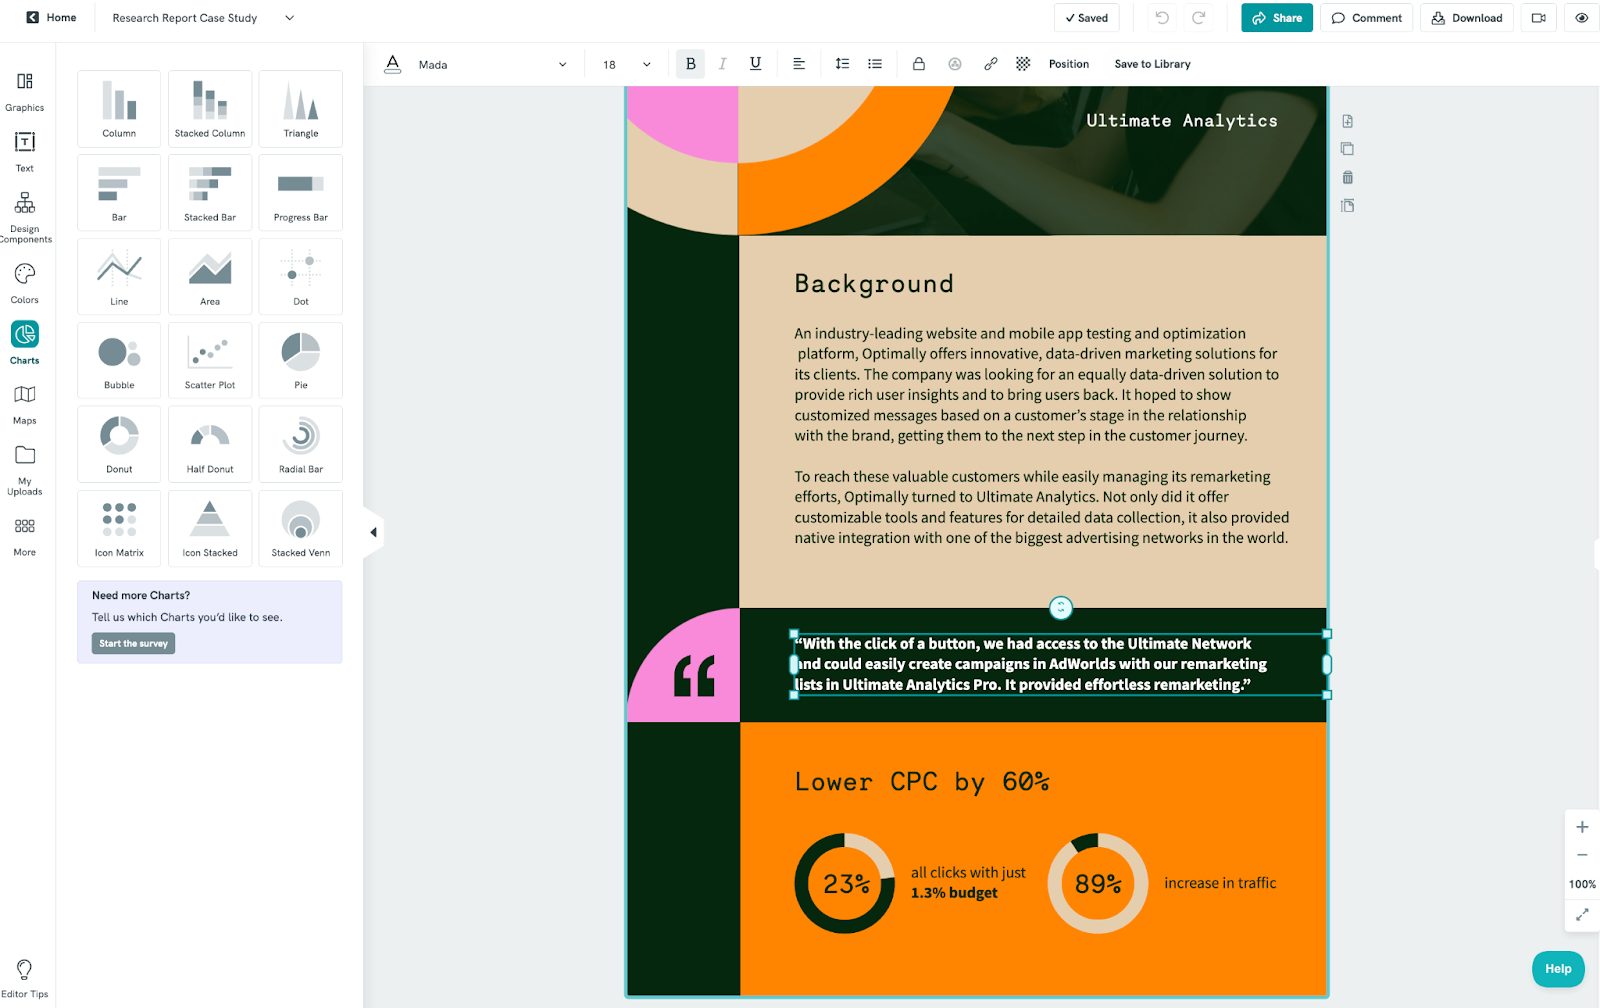Open the document title dropdown arrow

click(x=289, y=18)
